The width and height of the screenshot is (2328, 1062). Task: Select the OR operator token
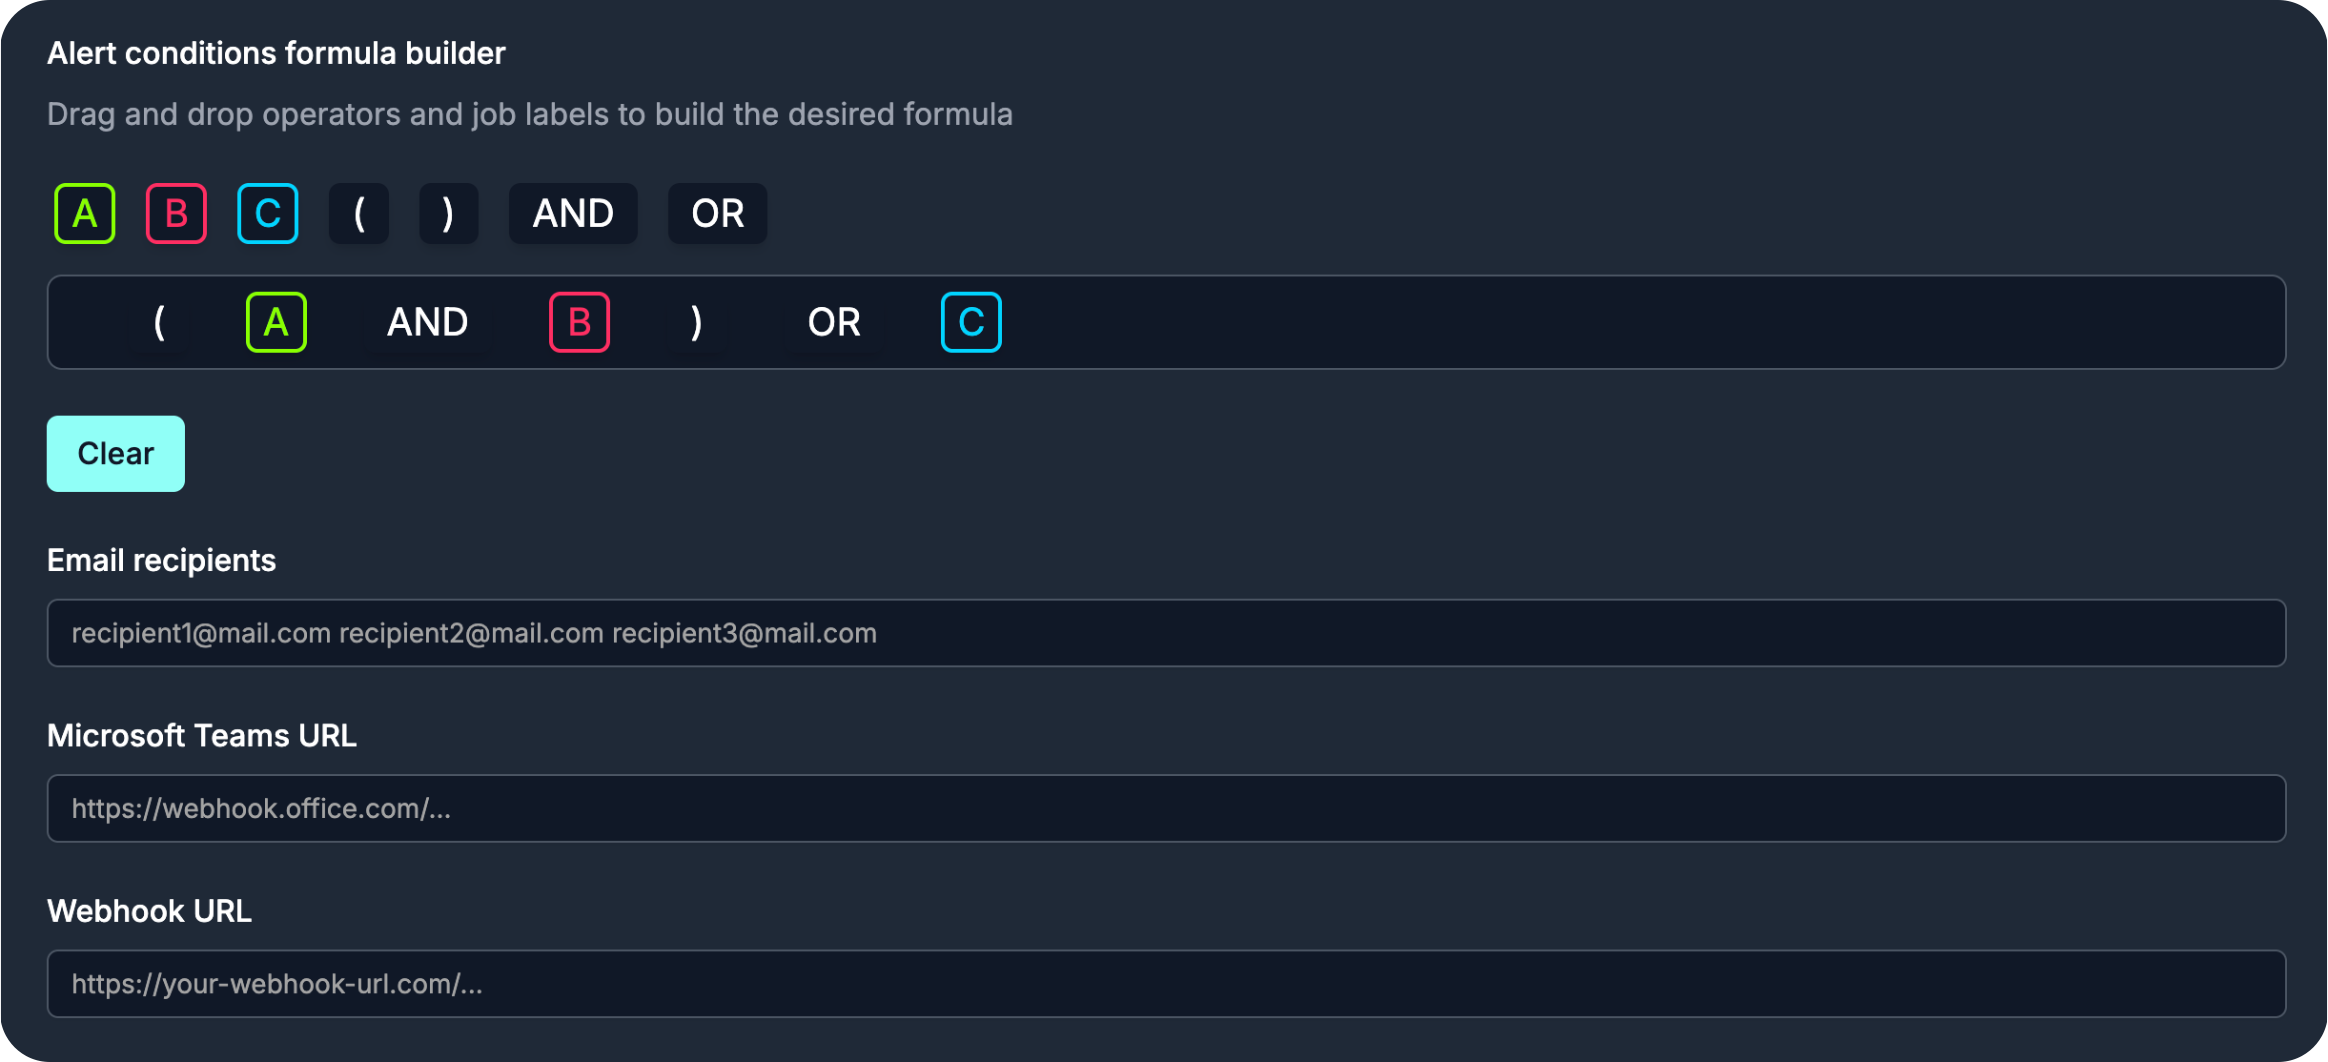(x=716, y=213)
